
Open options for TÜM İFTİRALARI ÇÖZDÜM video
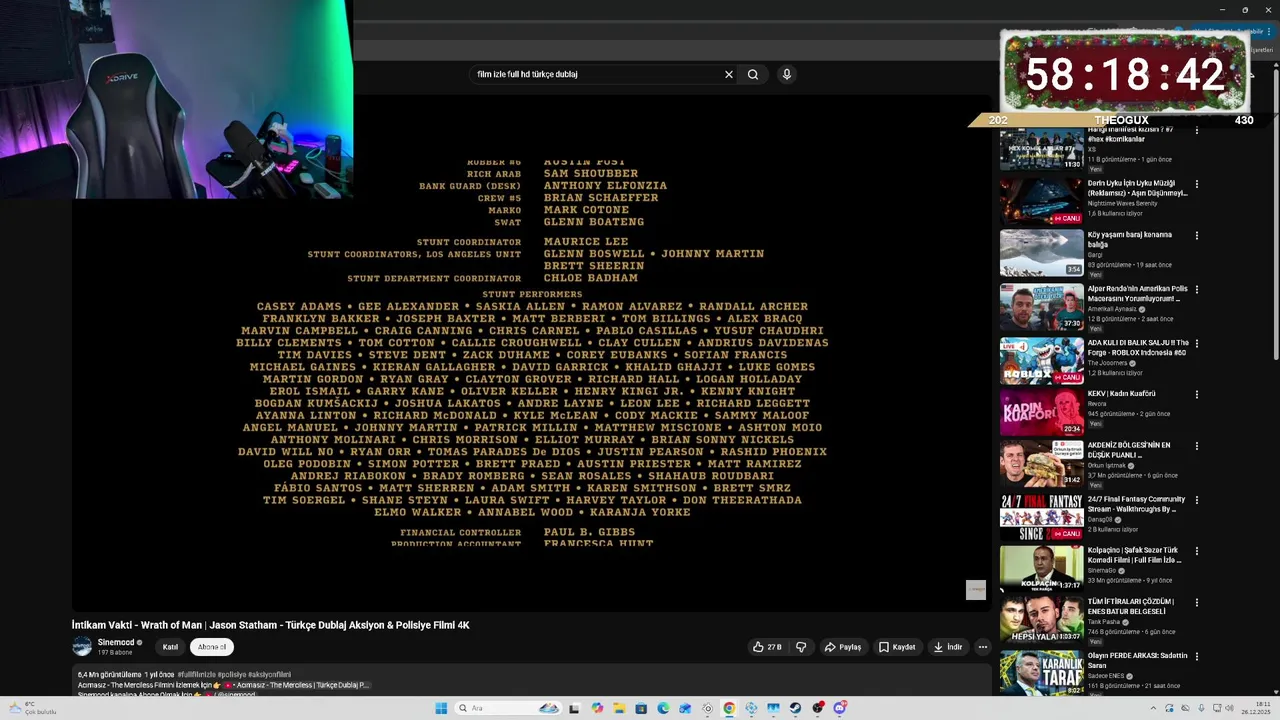[x=1197, y=603]
